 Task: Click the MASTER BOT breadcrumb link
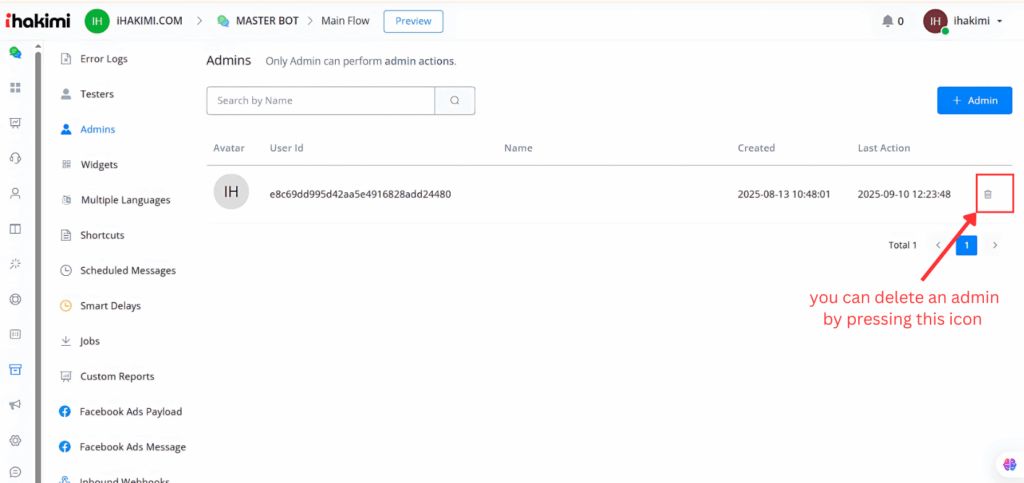click(x=261, y=21)
